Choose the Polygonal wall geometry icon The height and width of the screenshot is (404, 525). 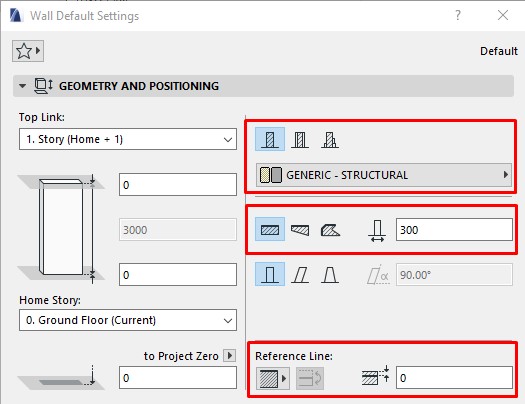(x=330, y=230)
